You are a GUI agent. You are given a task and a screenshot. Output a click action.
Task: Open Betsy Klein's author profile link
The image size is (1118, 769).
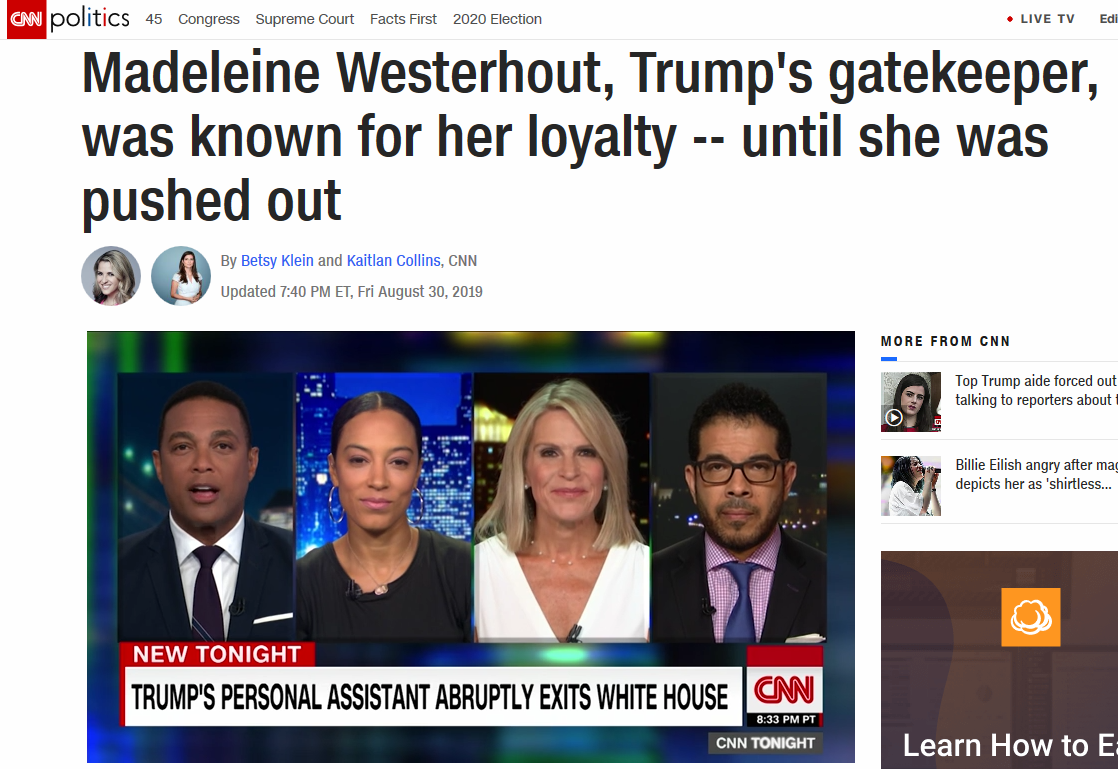pos(277,261)
